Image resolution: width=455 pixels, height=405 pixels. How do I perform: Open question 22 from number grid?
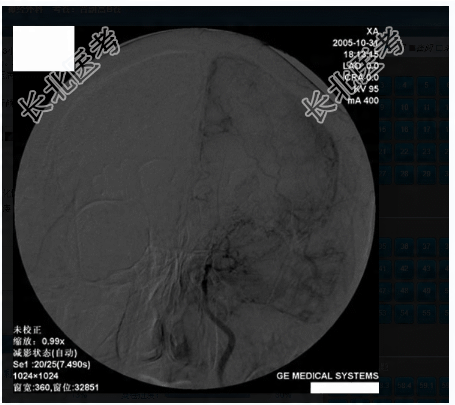[404, 152]
